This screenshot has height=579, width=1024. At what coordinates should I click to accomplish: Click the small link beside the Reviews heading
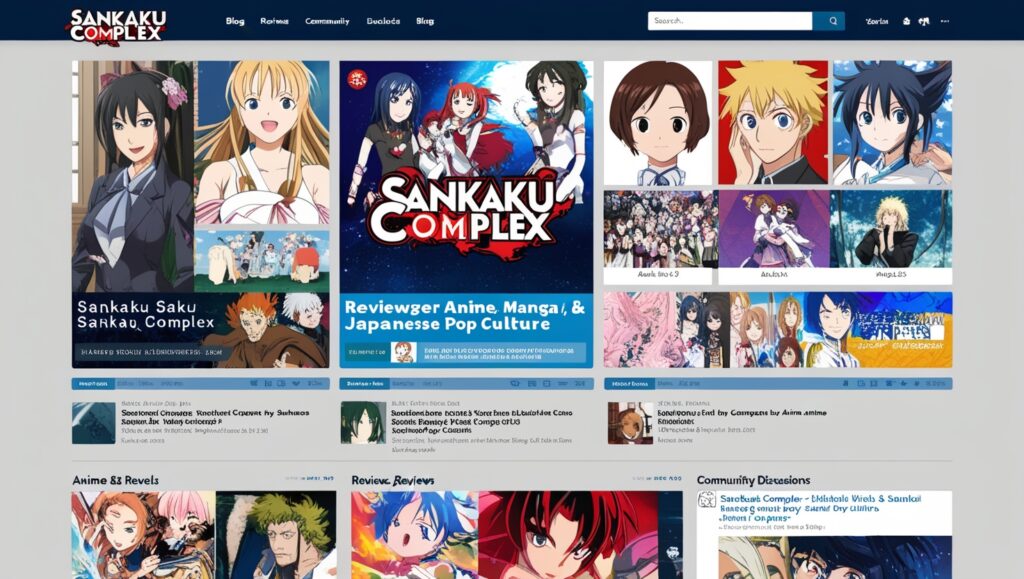657,479
